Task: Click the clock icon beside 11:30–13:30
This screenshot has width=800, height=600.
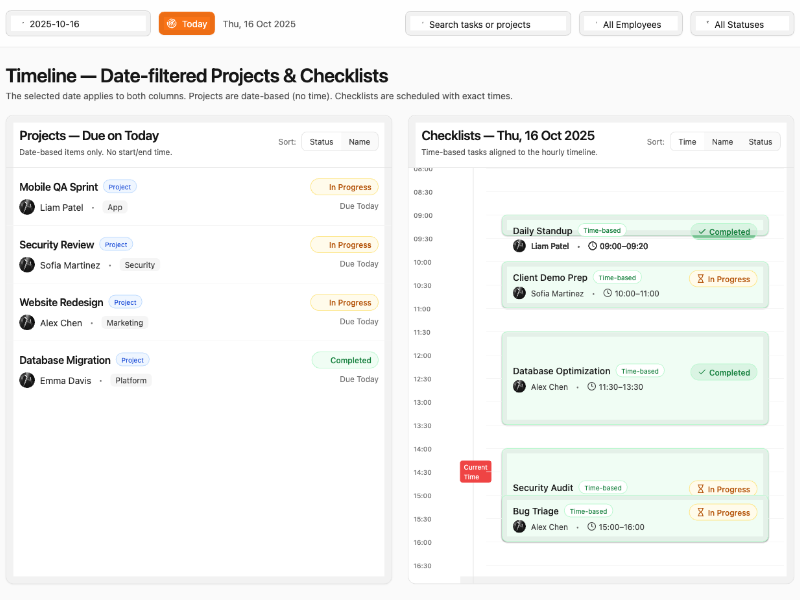Action: (592, 387)
